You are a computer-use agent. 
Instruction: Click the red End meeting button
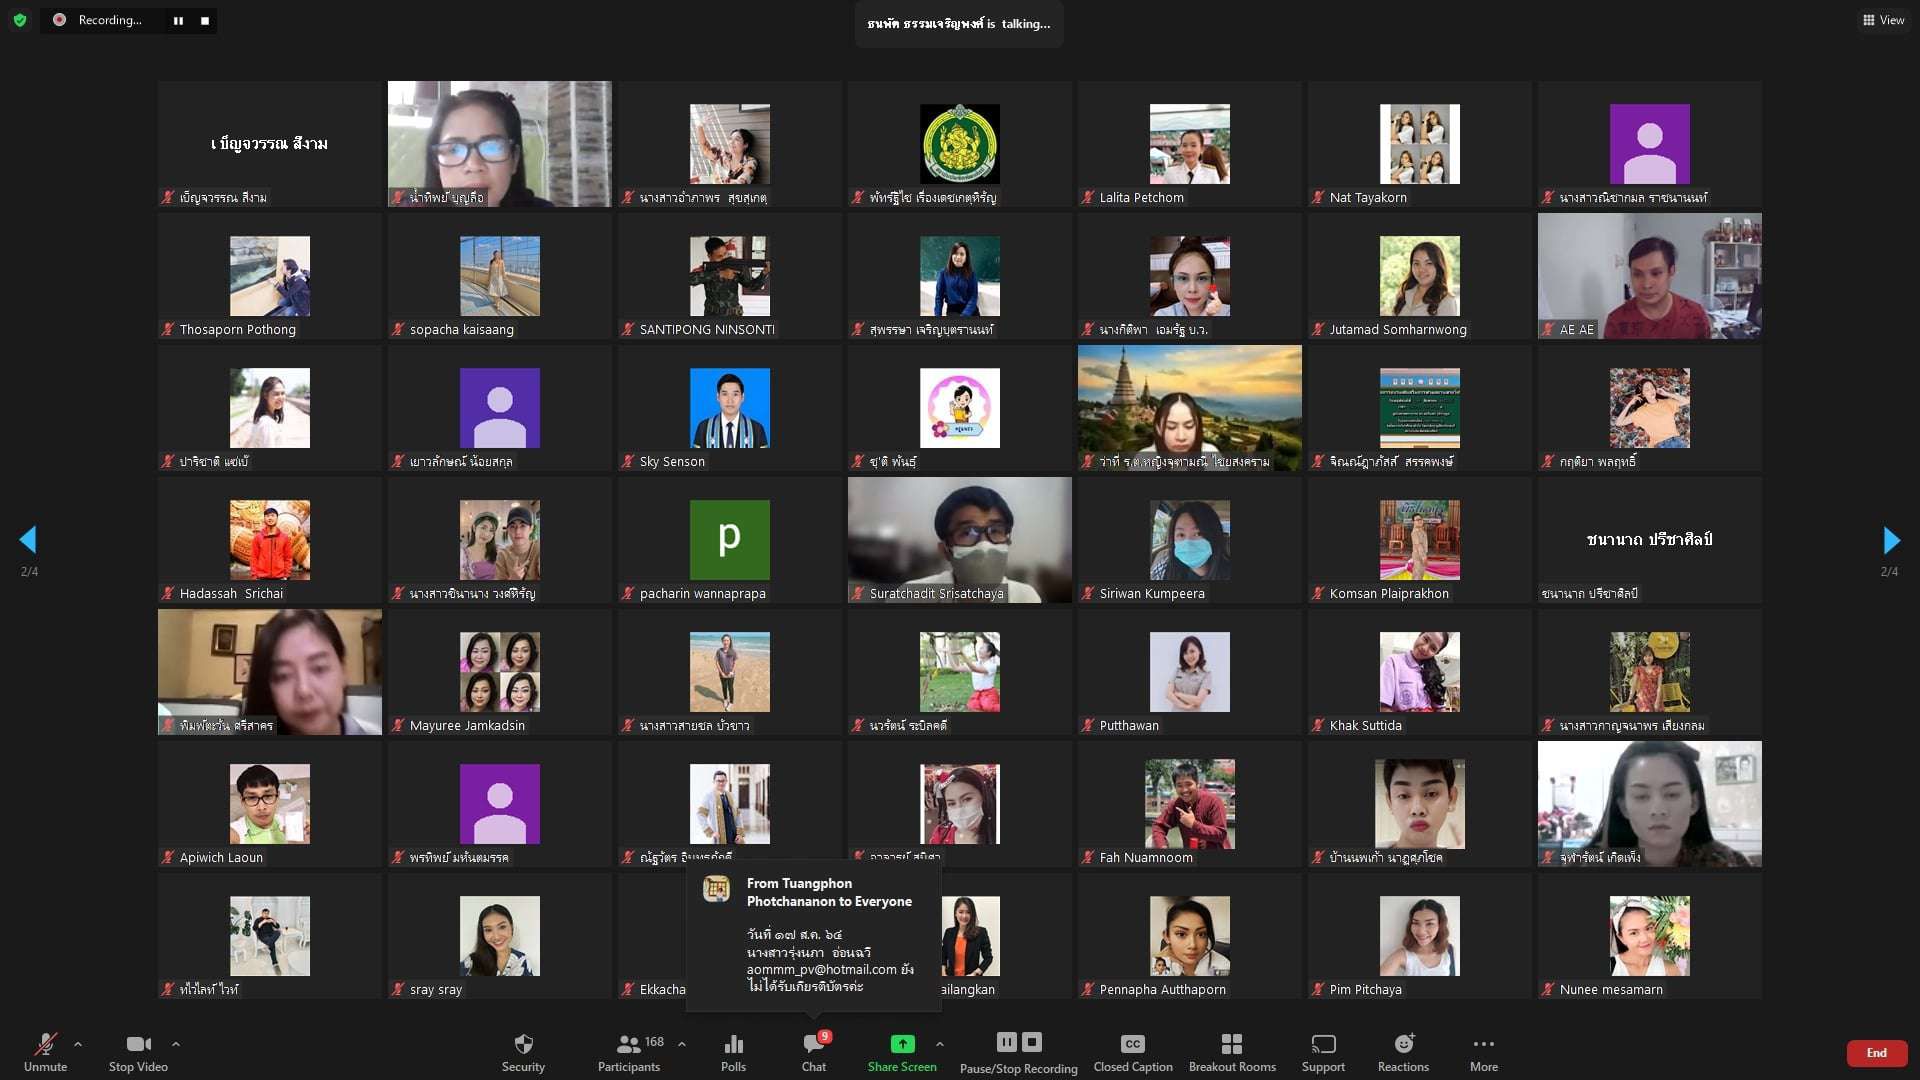coord(1876,1052)
